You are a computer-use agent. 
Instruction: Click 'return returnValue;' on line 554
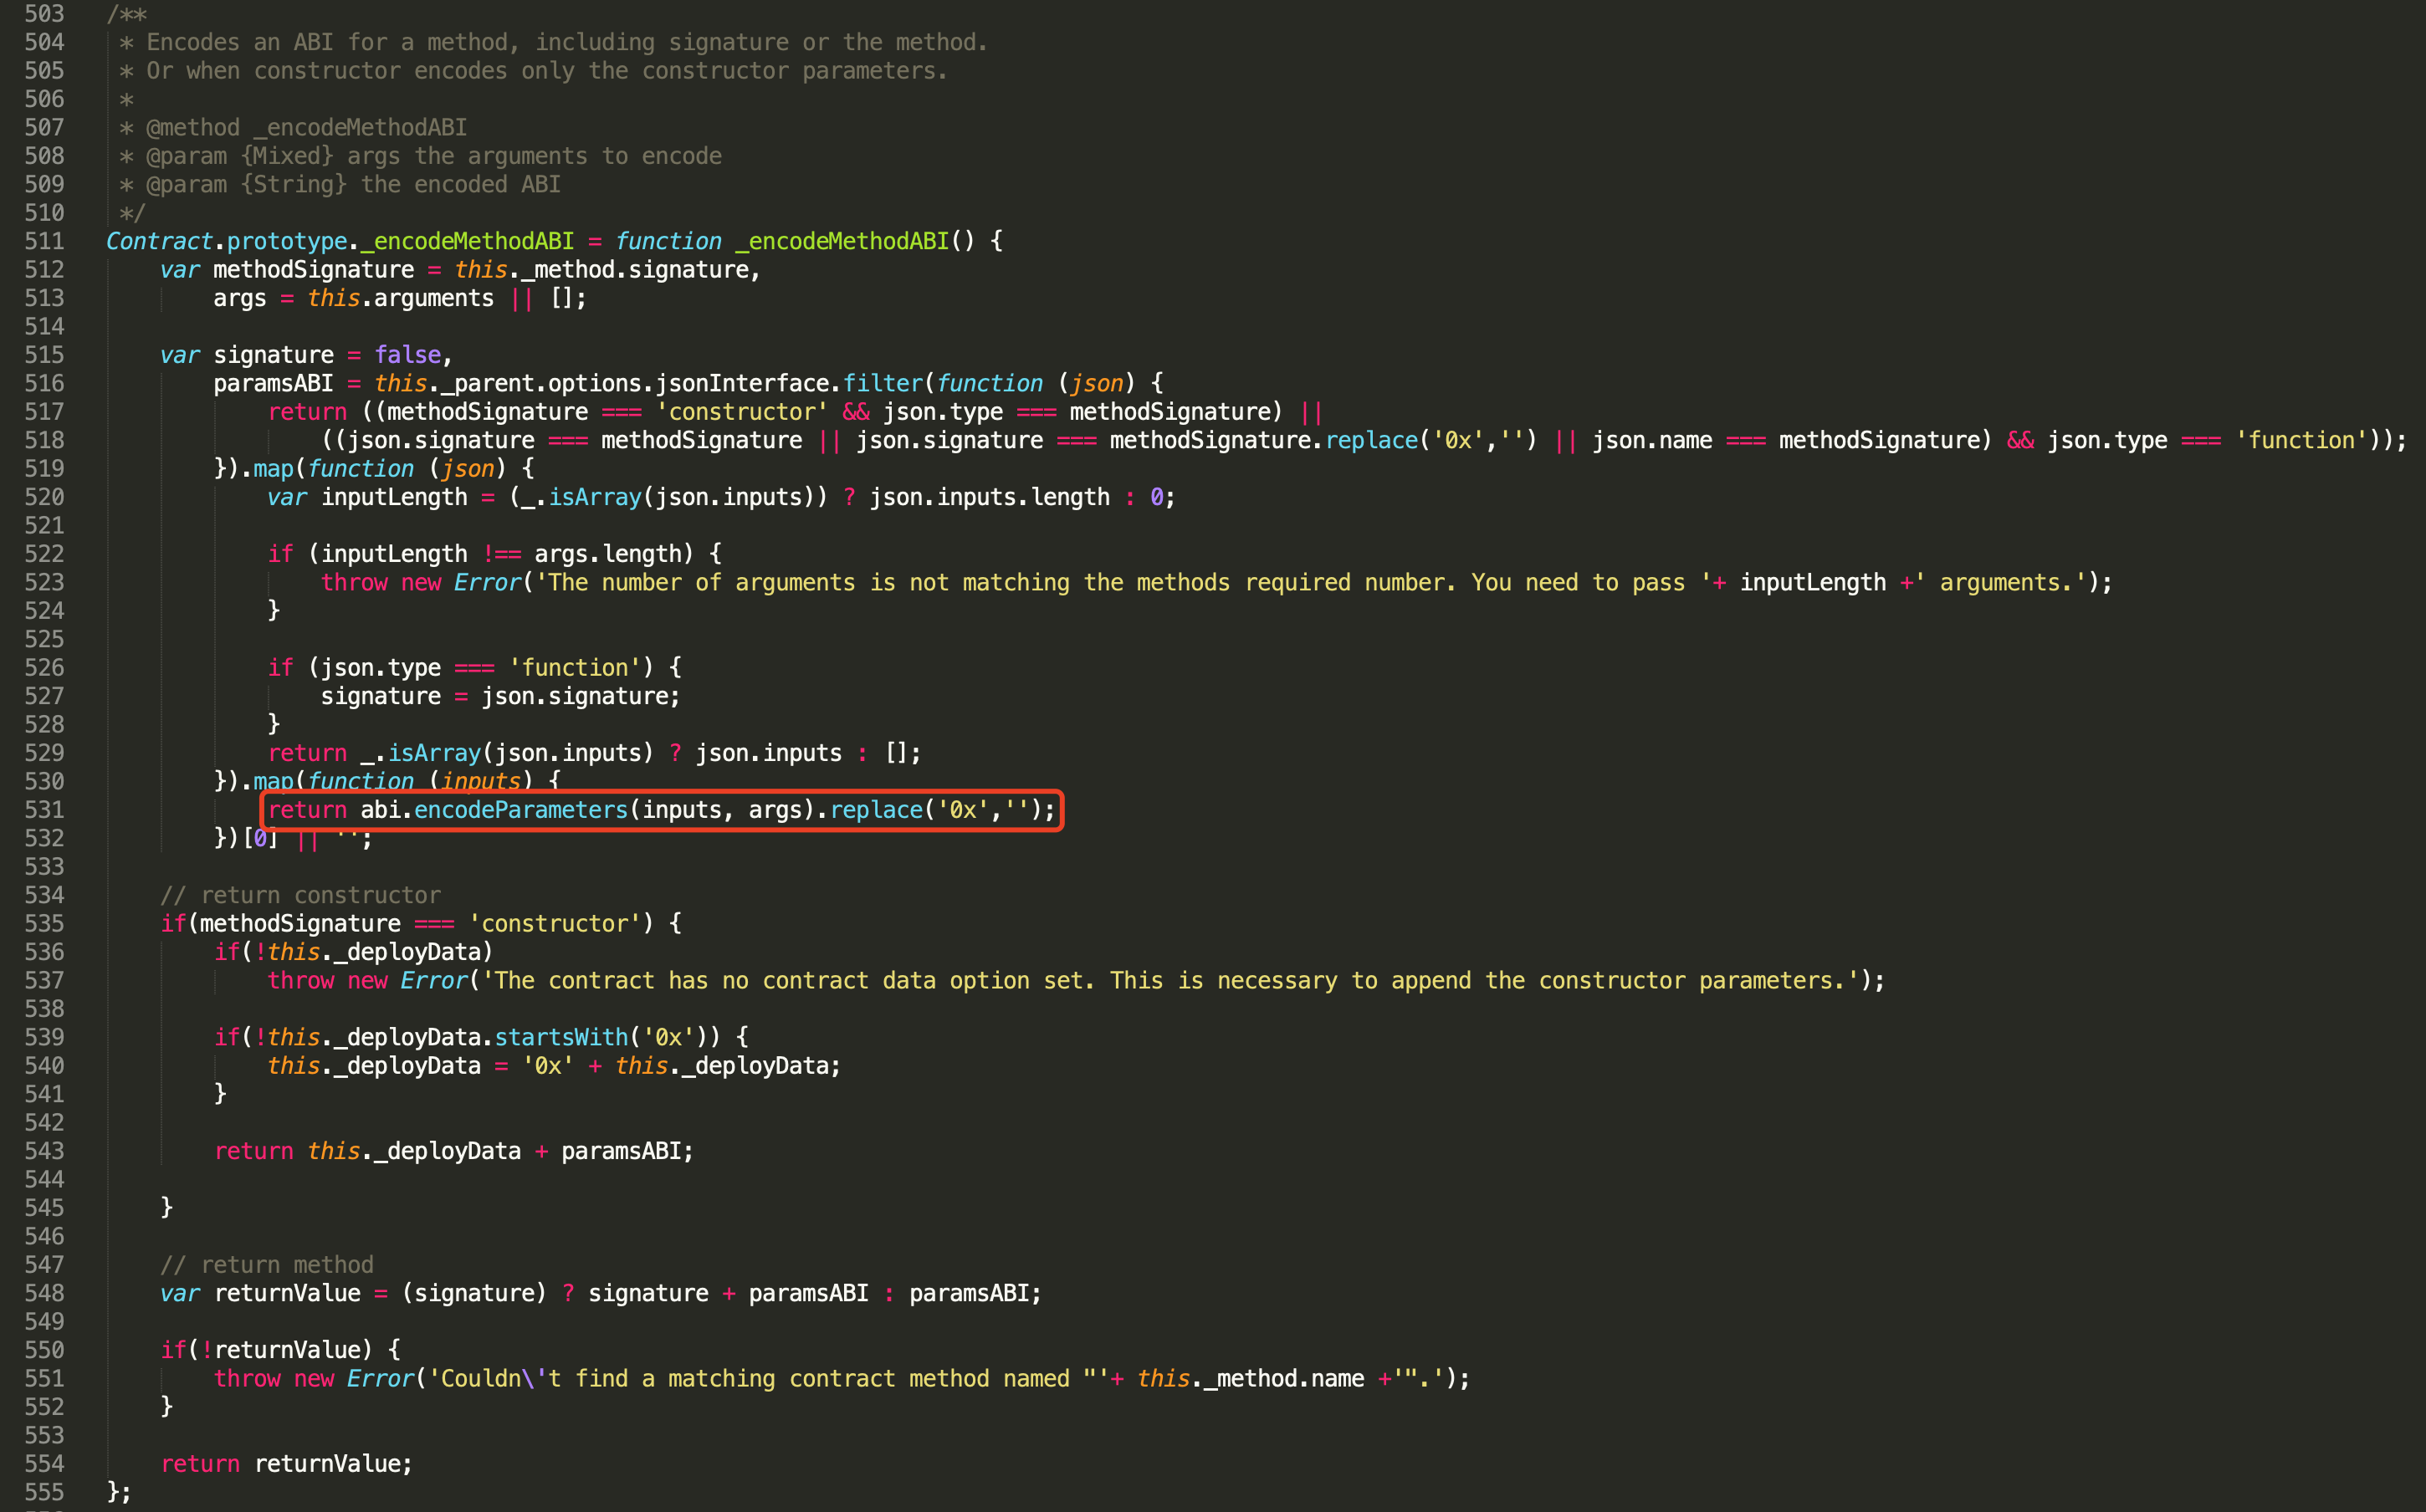pos(286,1464)
